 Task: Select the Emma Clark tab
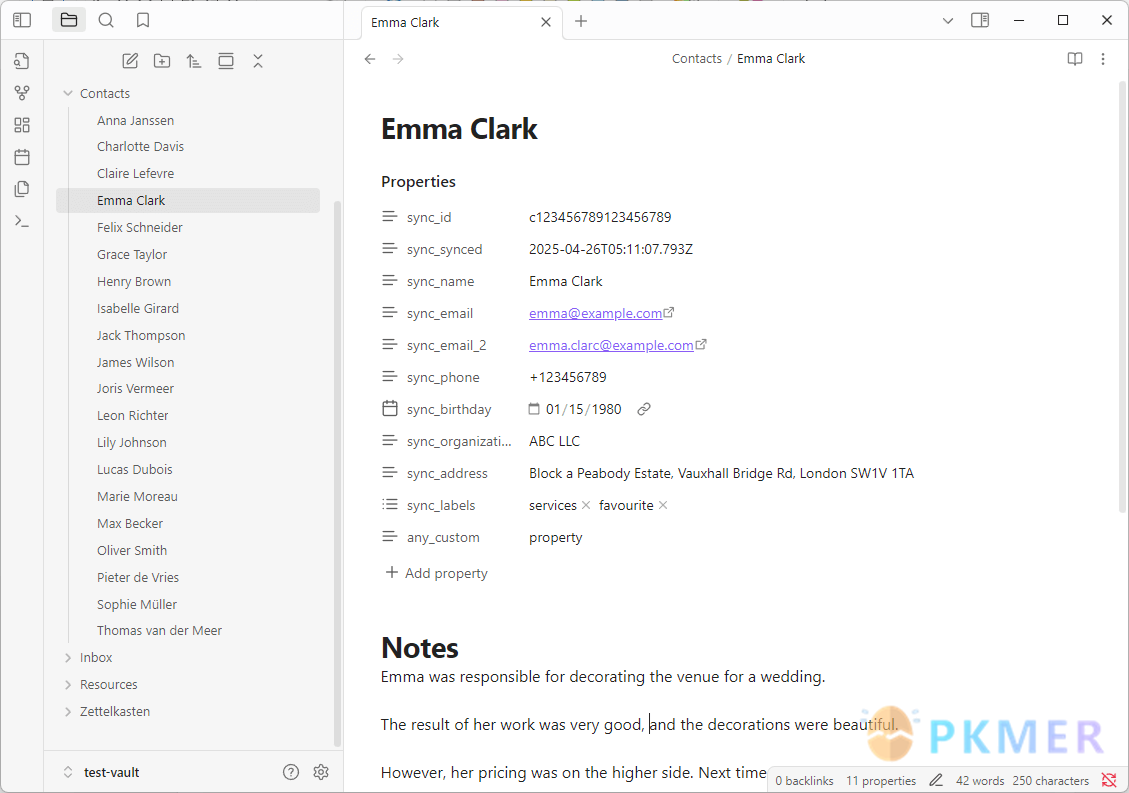click(440, 22)
